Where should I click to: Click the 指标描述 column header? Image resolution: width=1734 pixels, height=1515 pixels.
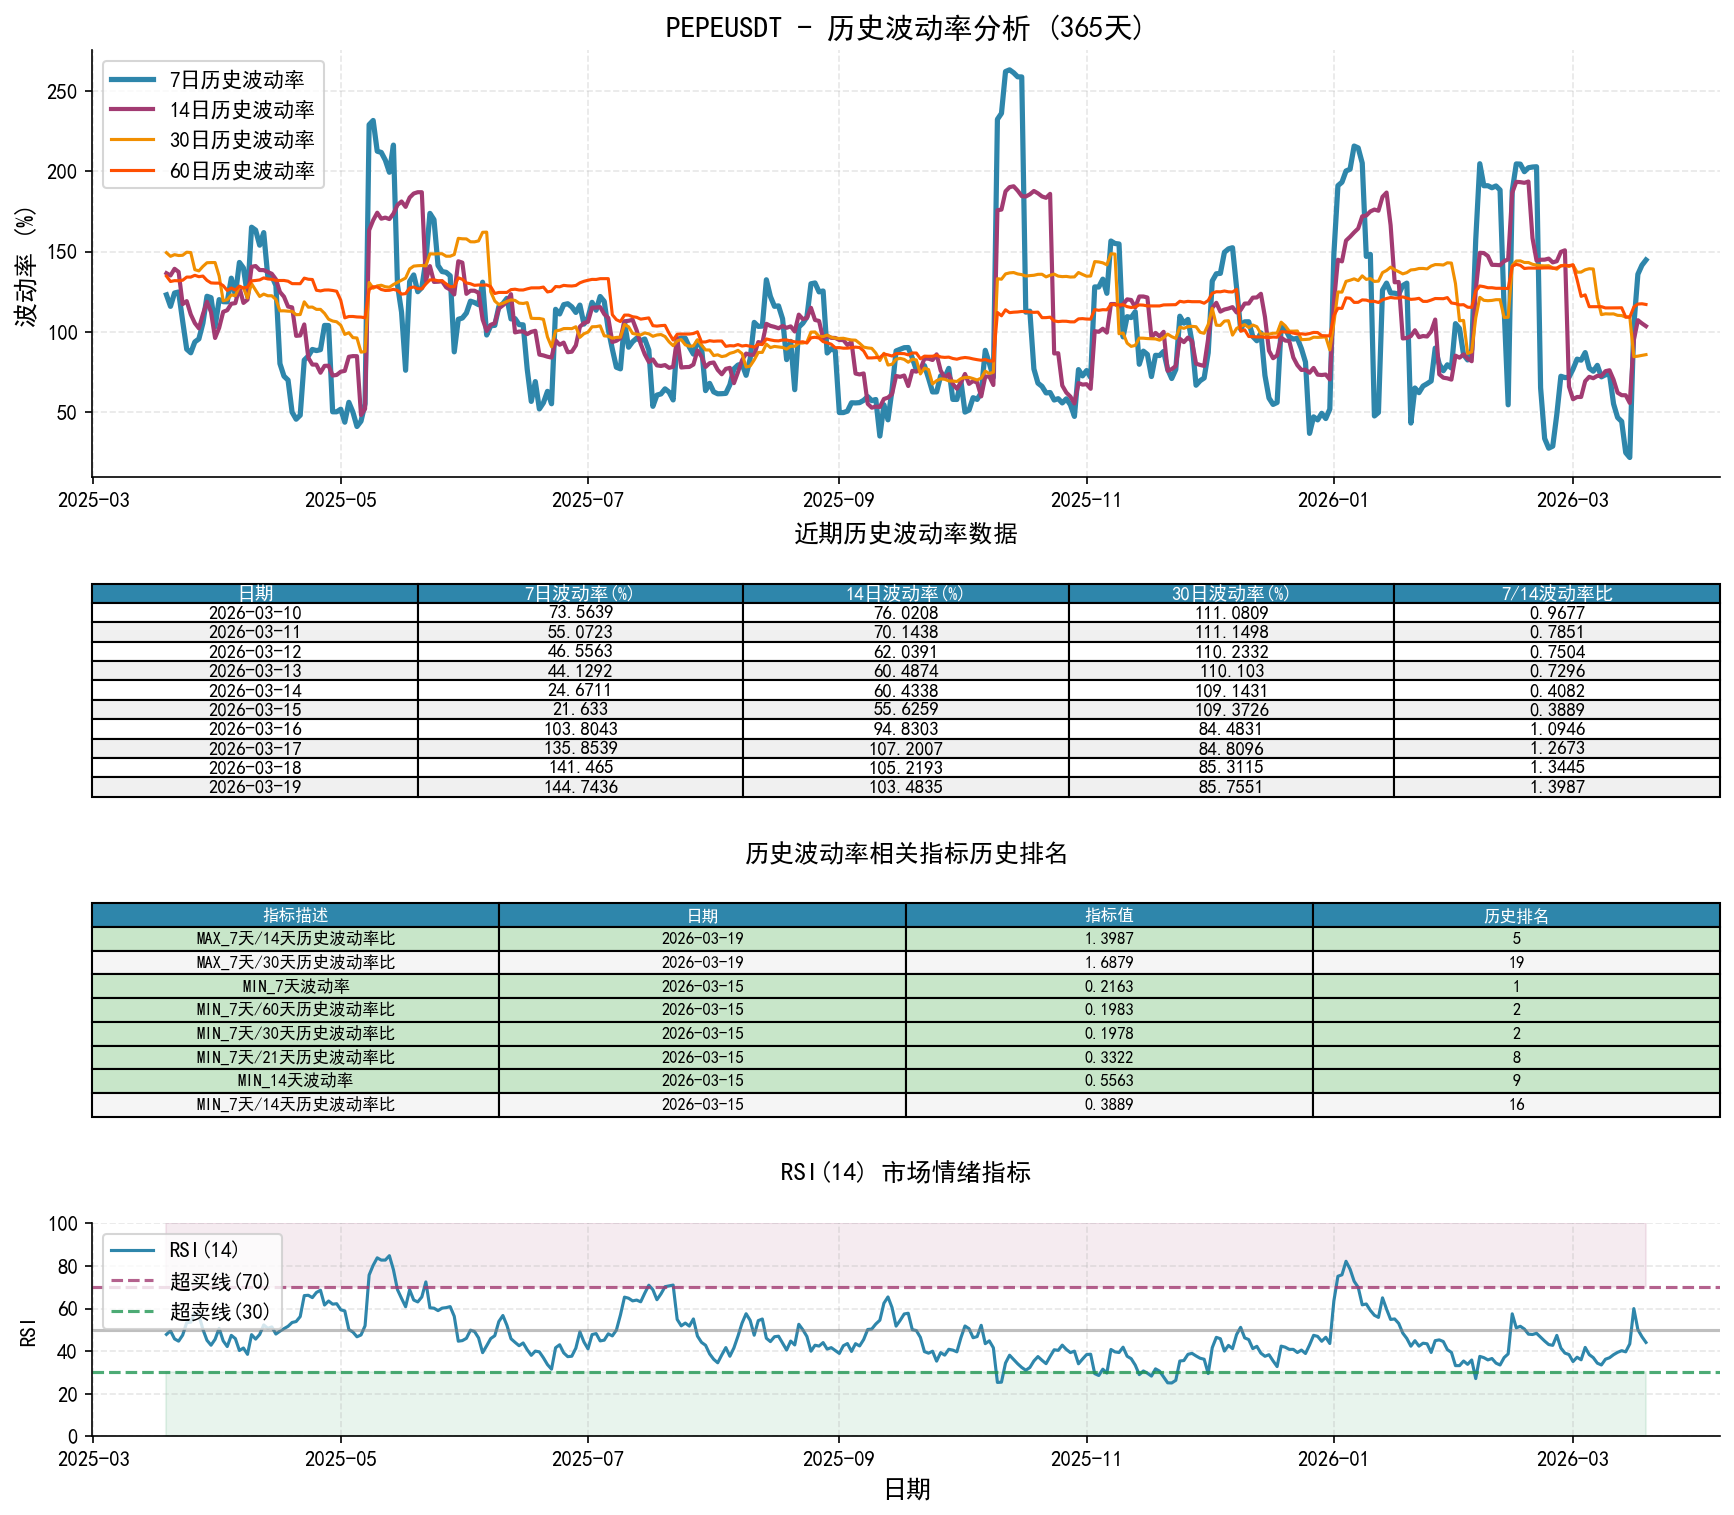pyautogui.click(x=295, y=915)
